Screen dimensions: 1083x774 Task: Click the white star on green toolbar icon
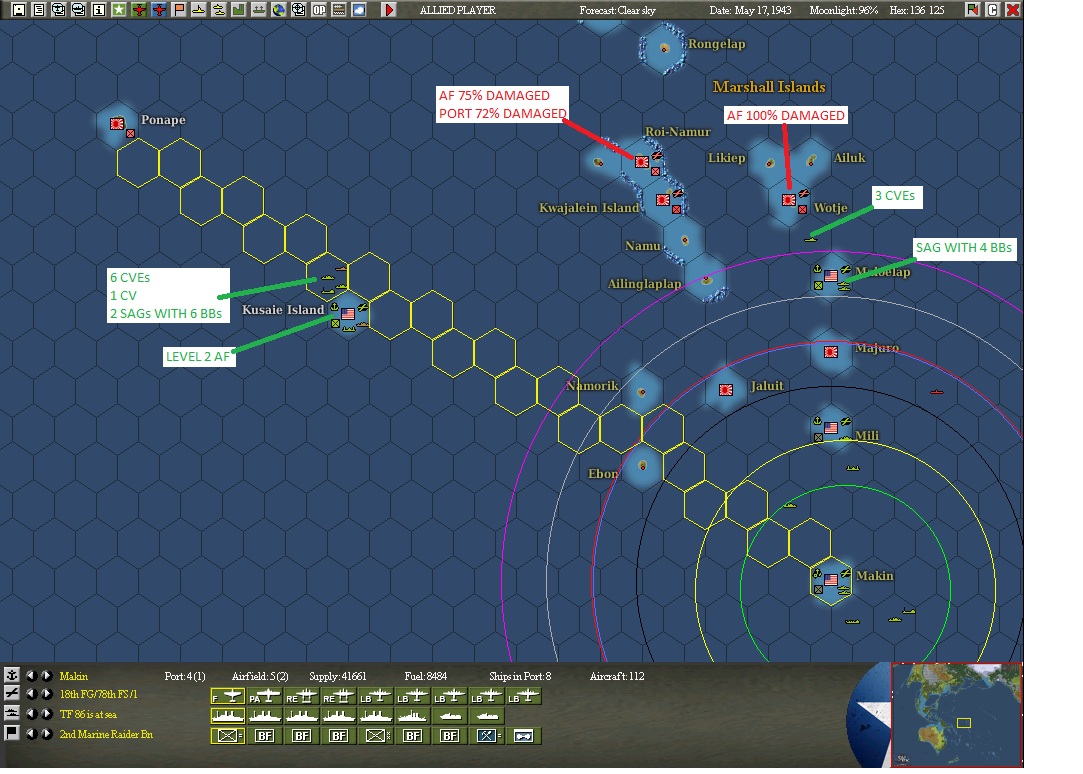(119, 10)
